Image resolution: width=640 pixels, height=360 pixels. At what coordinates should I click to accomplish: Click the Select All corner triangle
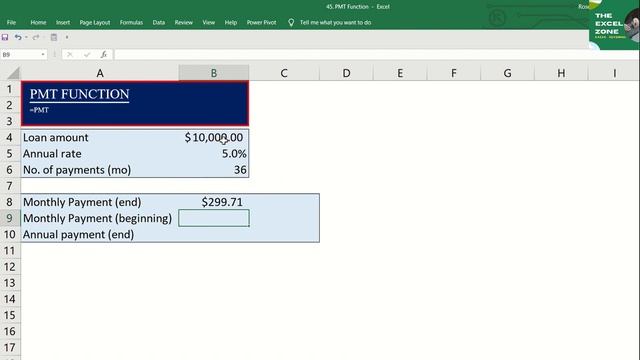tap(13, 73)
